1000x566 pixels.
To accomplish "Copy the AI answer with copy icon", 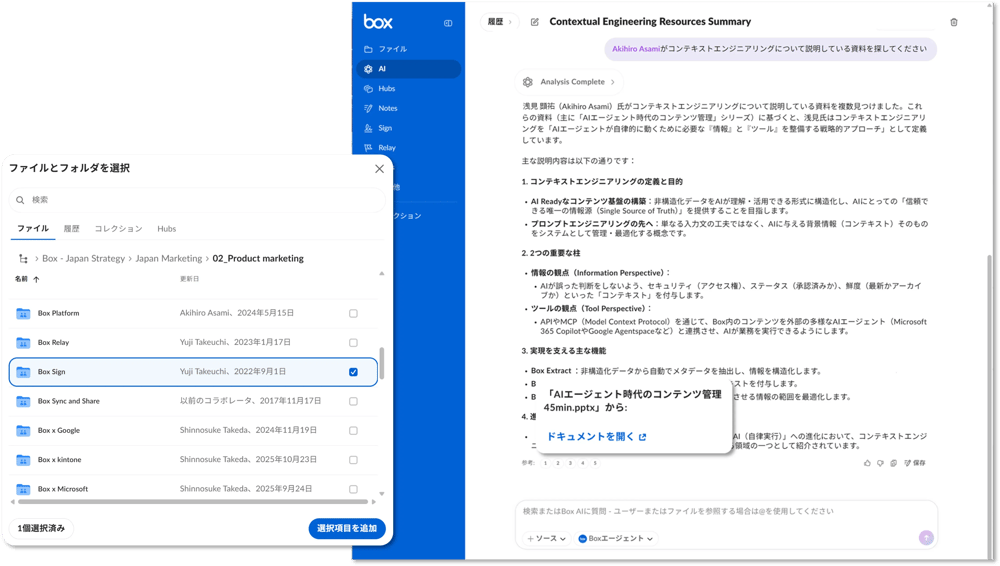I will click(893, 463).
